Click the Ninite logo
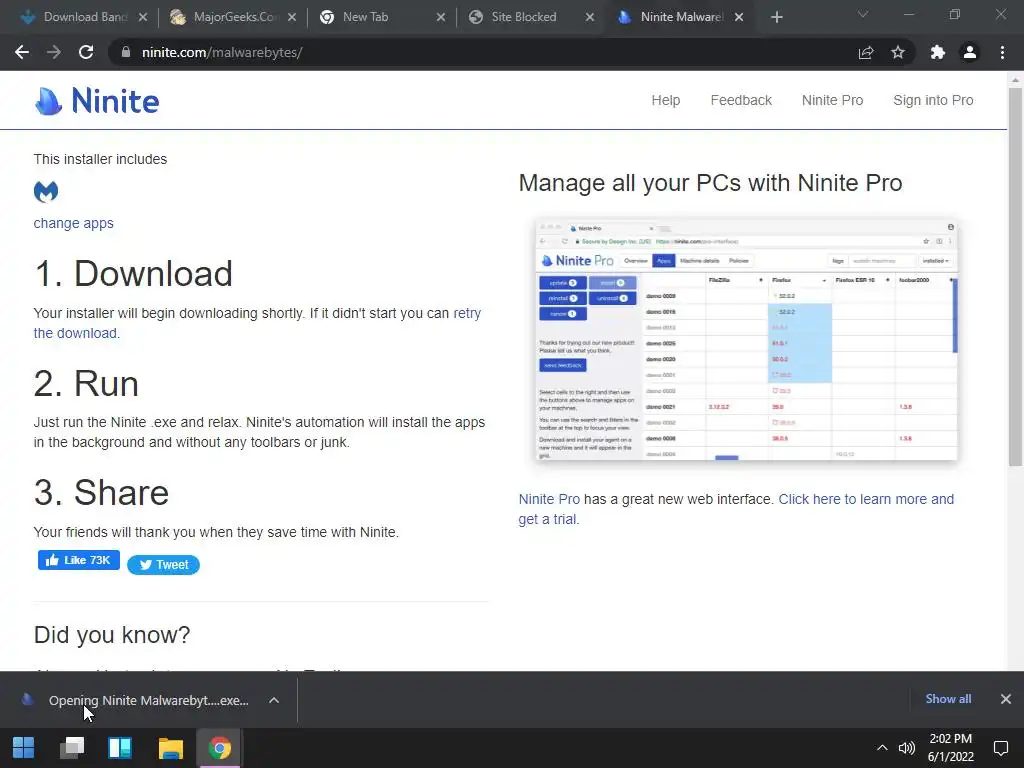 pos(97,101)
